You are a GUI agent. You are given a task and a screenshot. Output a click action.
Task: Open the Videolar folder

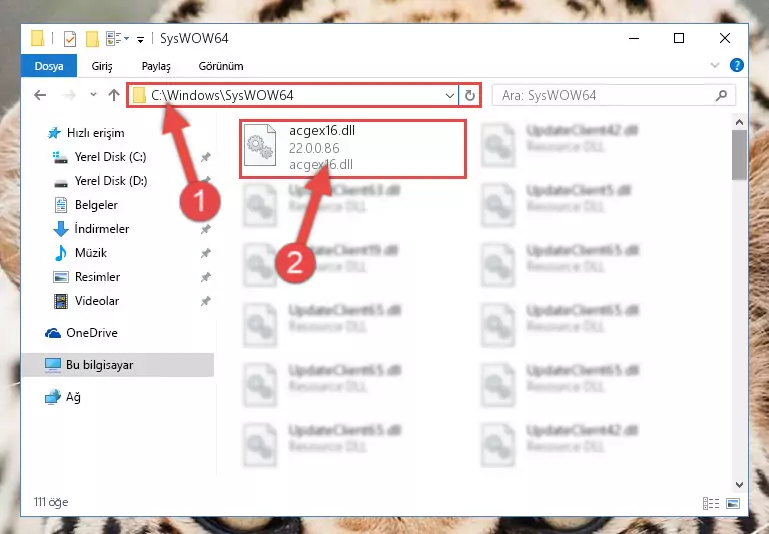[x=97, y=301]
